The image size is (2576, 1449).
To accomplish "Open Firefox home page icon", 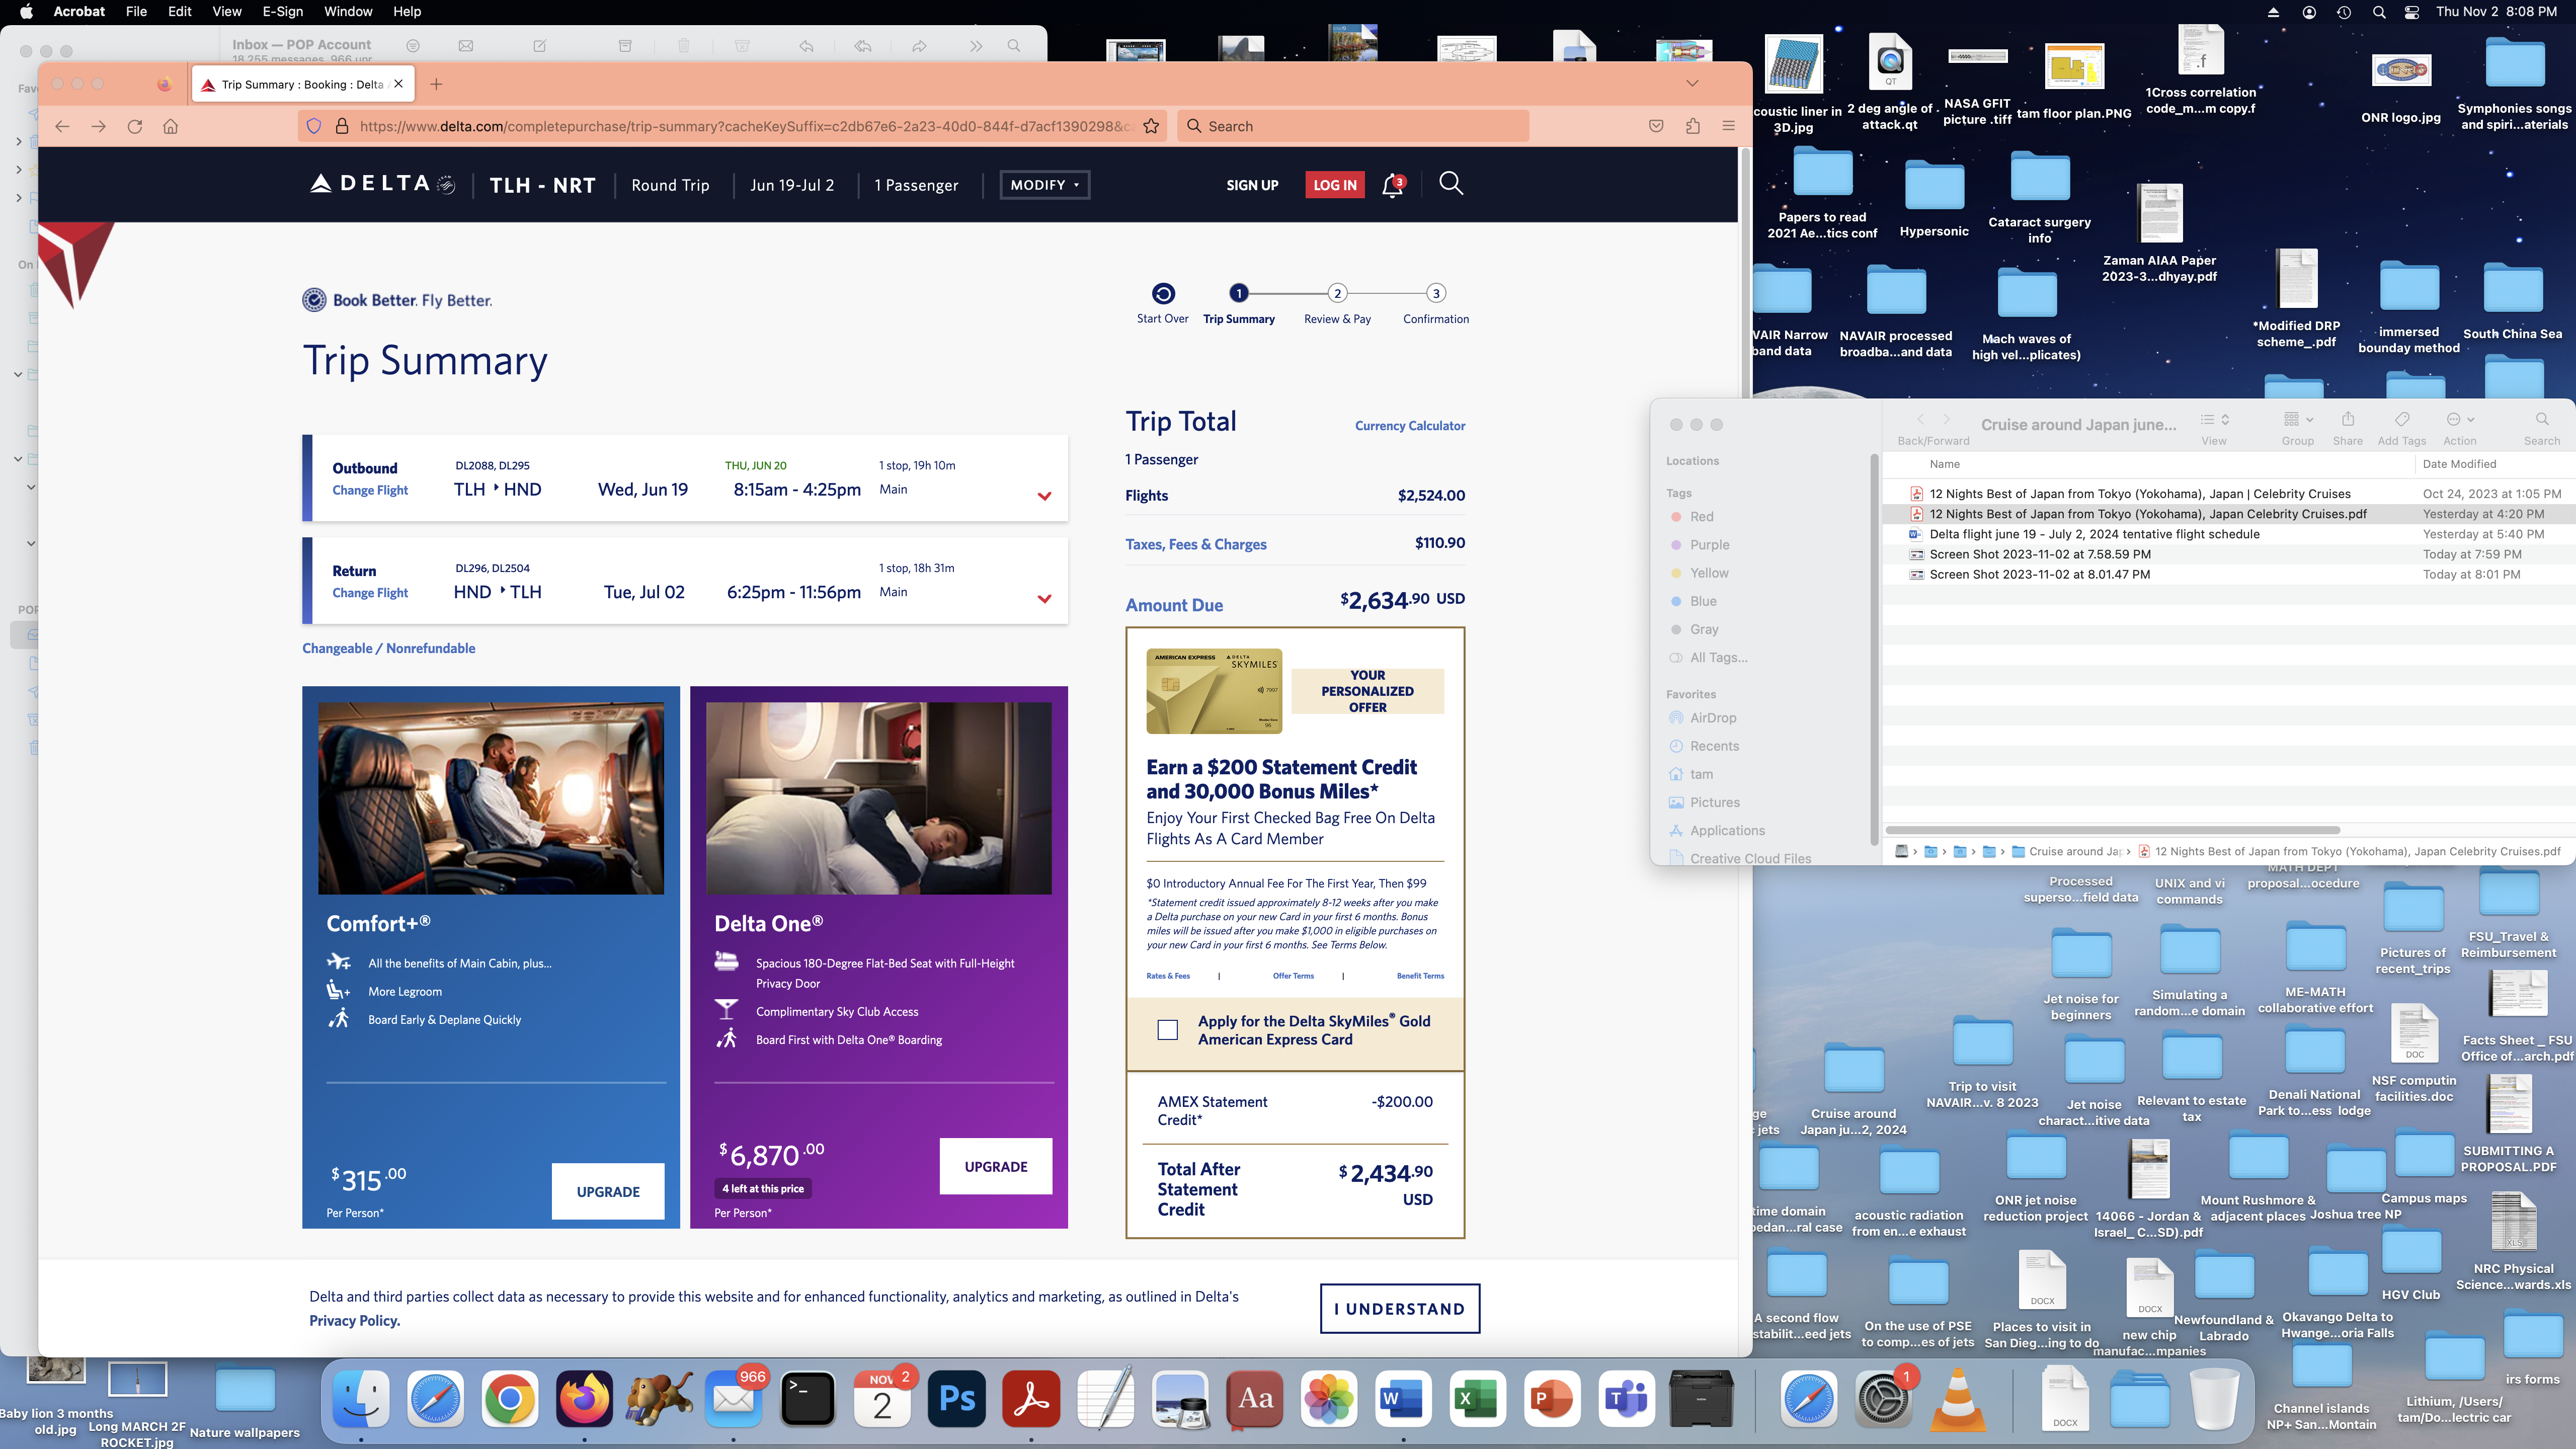I will pos(170,126).
